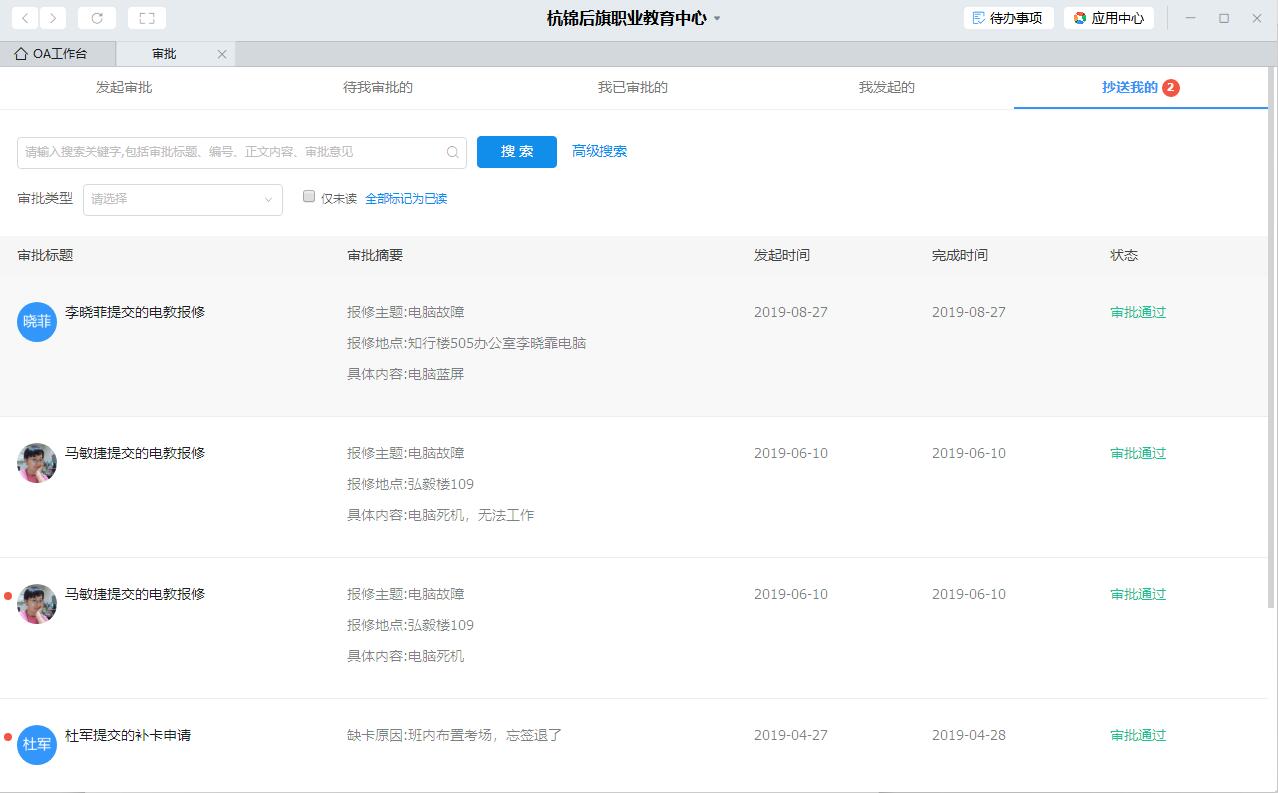Image resolution: width=1278 pixels, height=793 pixels.
Task: Click the blue 搜索 button
Action: click(x=516, y=152)
